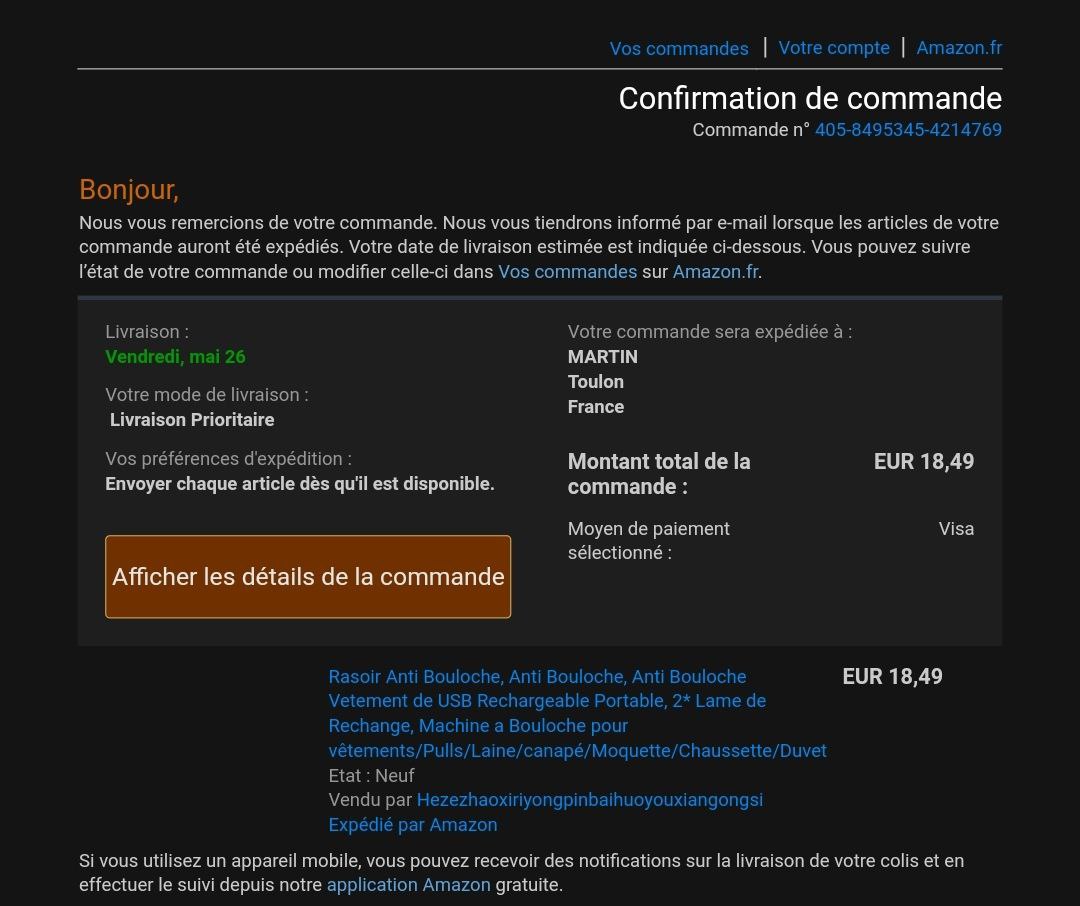Click the Visa payment method text
This screenshot has height=906, width=1080.
tap(956, 528)
